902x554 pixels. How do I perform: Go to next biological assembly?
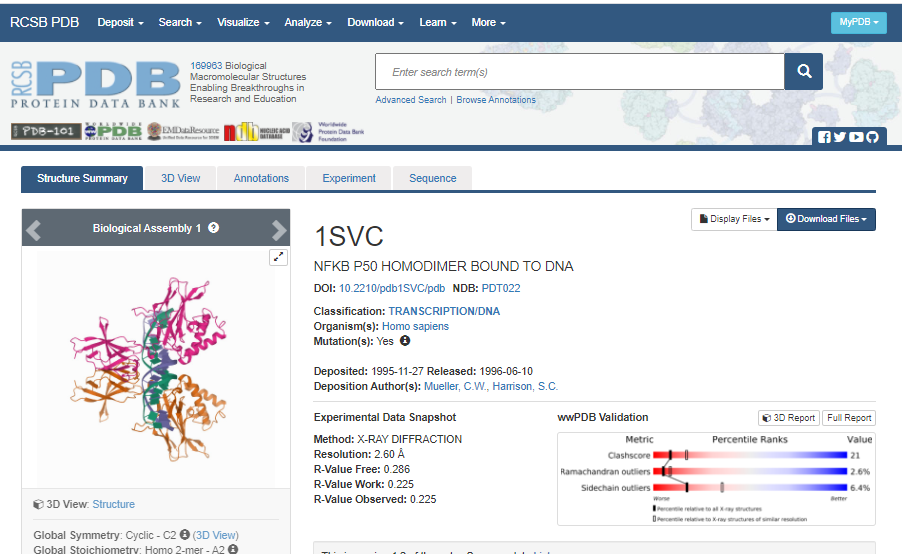point(279,229)
